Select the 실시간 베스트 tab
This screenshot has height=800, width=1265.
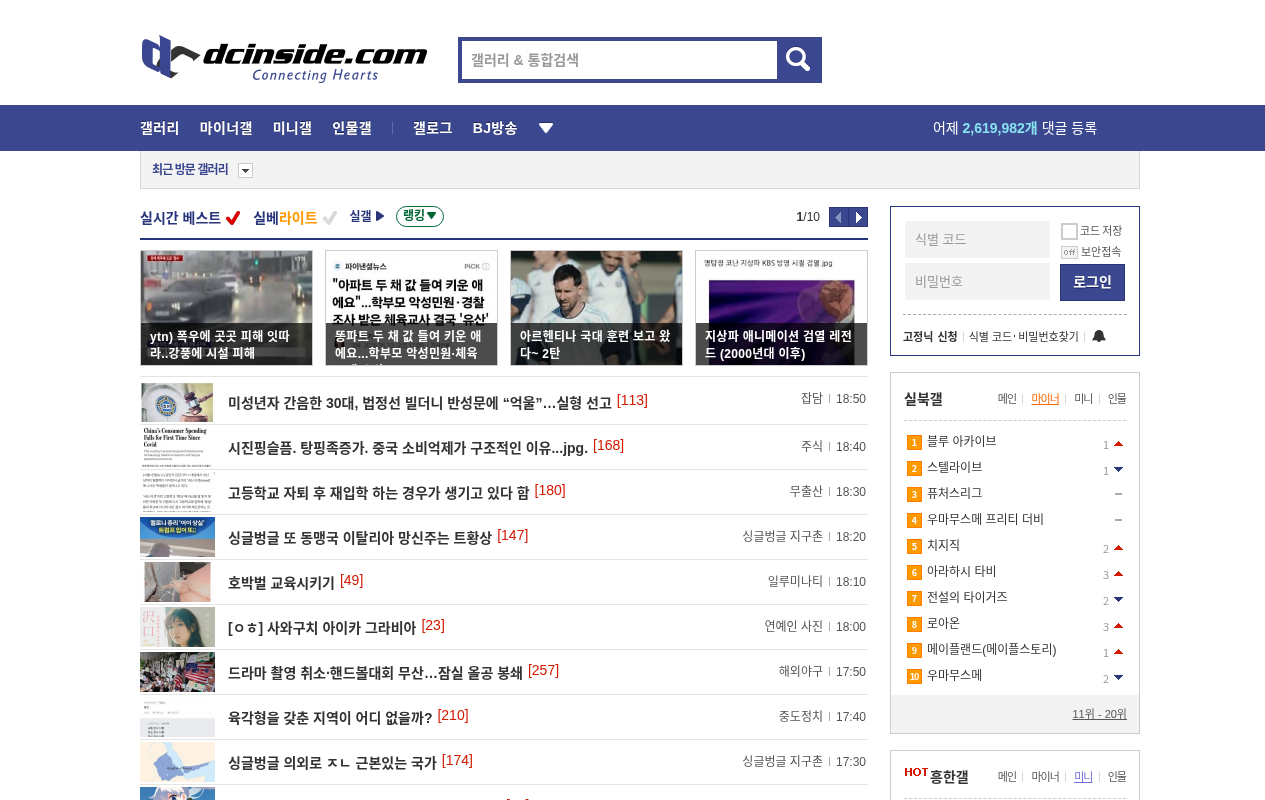click(x=180, y=218)
